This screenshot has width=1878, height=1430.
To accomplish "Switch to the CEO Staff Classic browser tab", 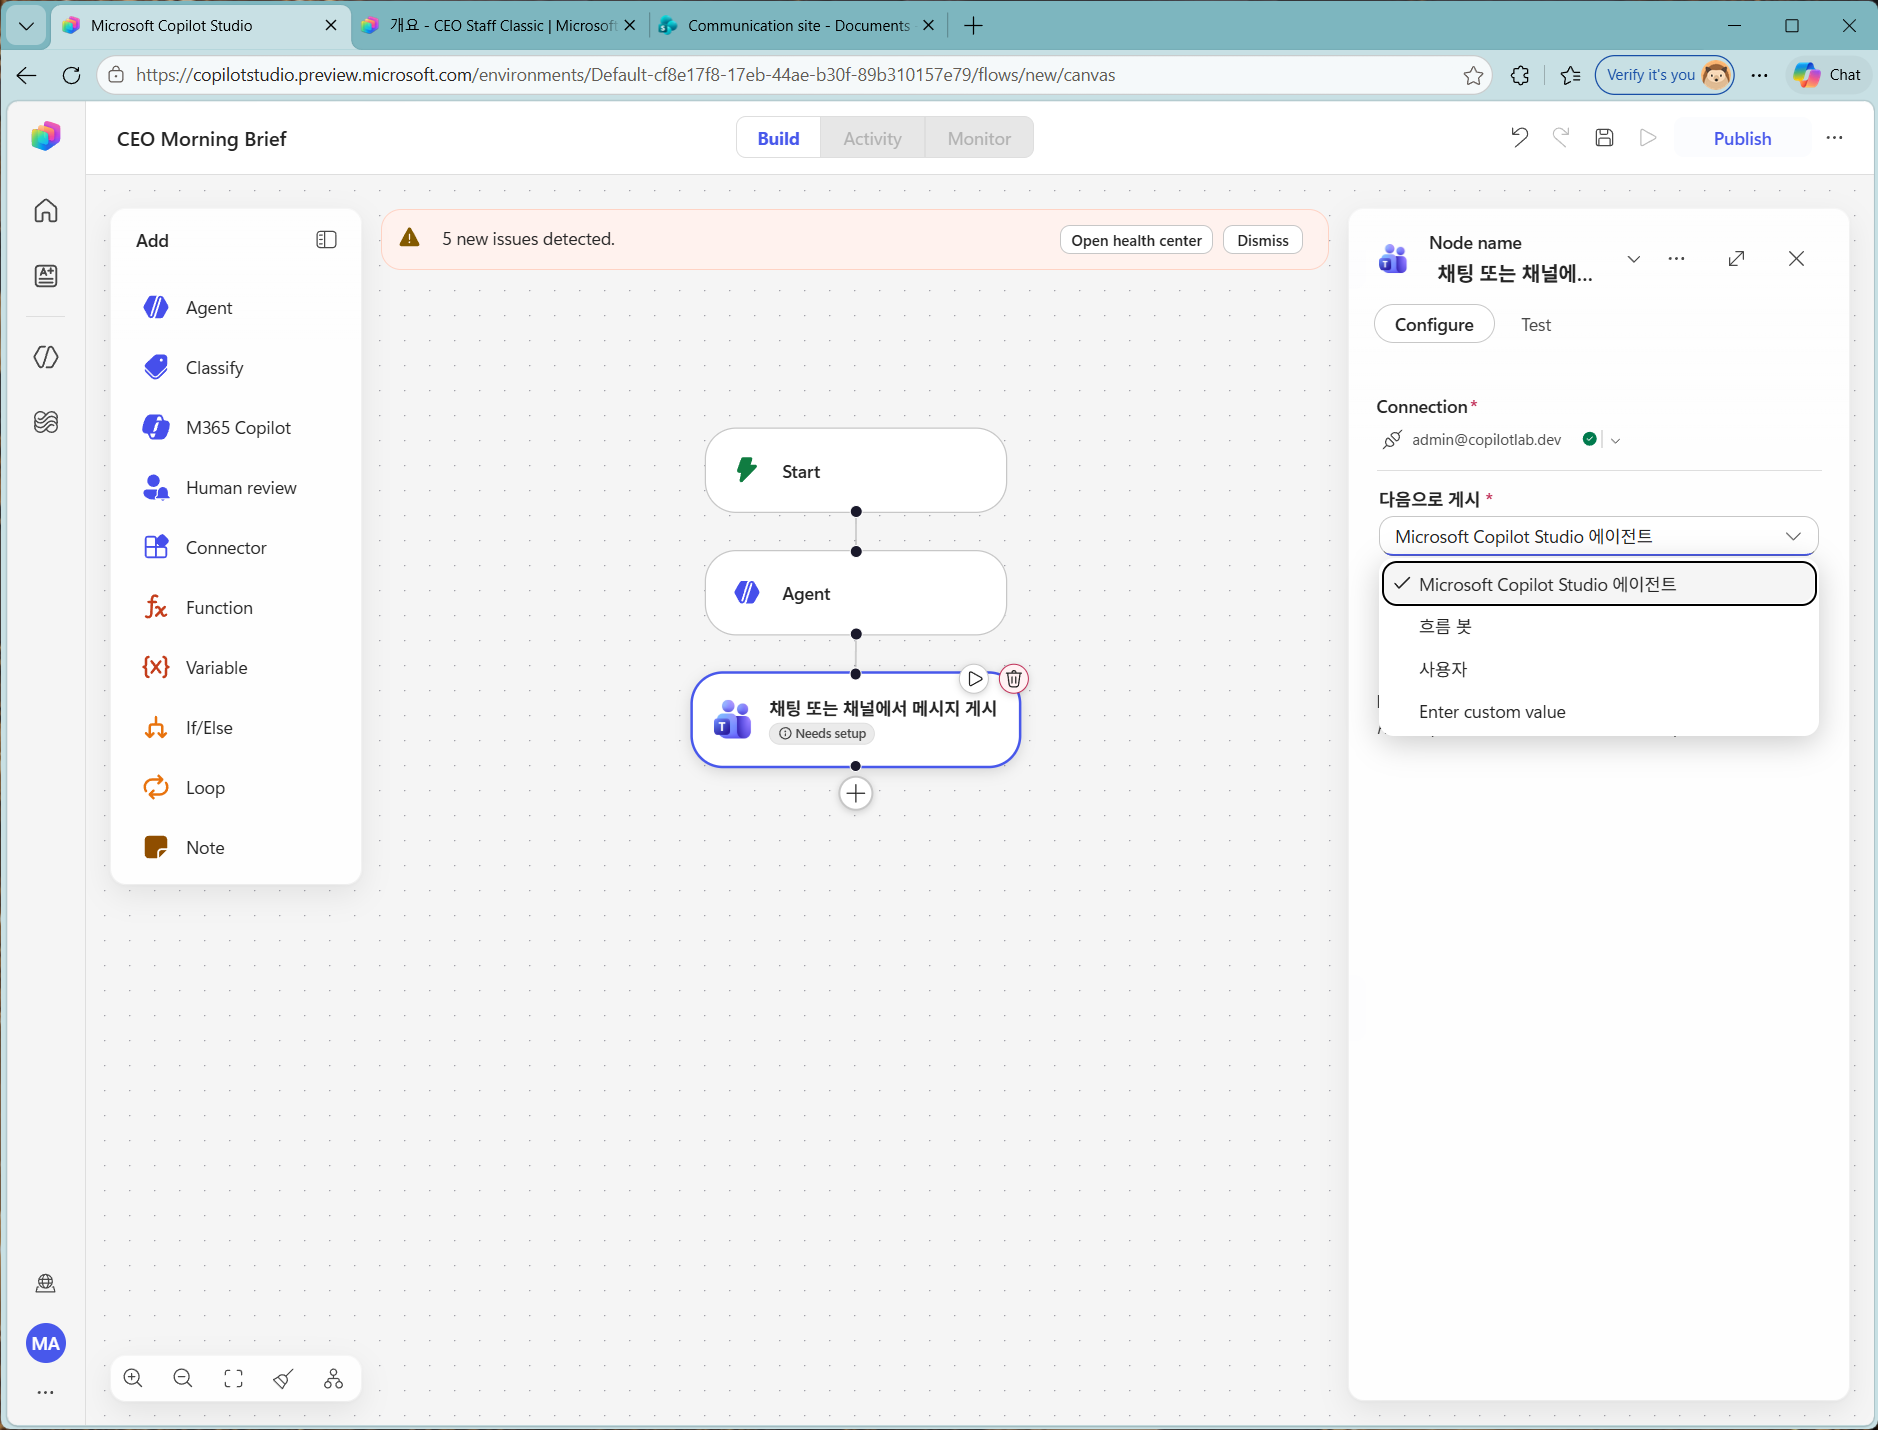I will pos(500,26).
